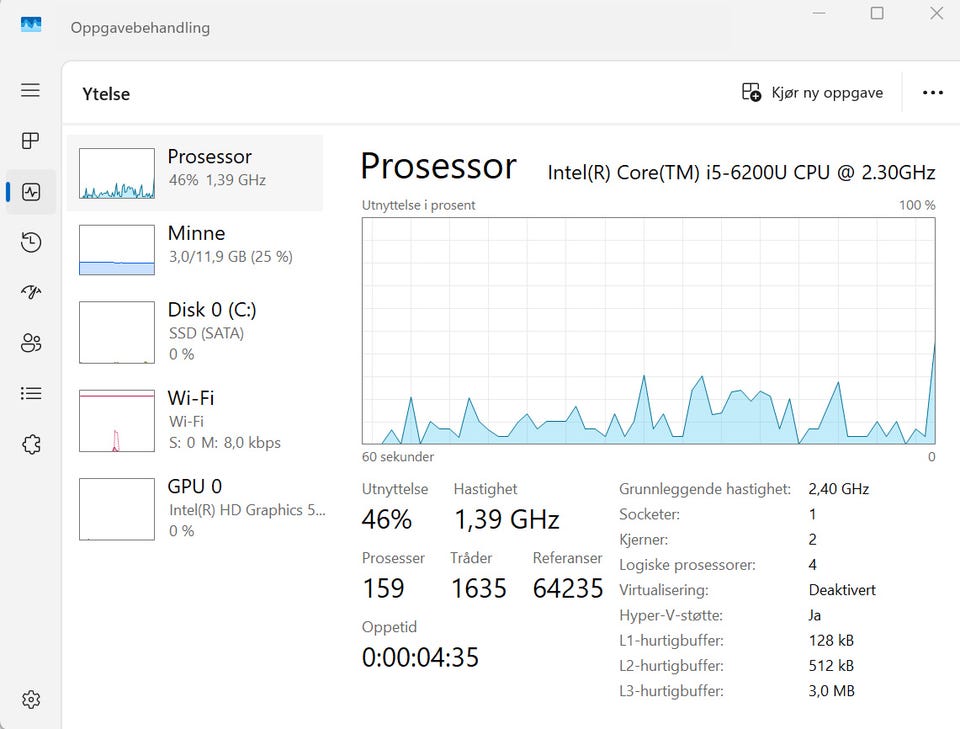Click the Kjør ny oppgave icon

point(751,92)
